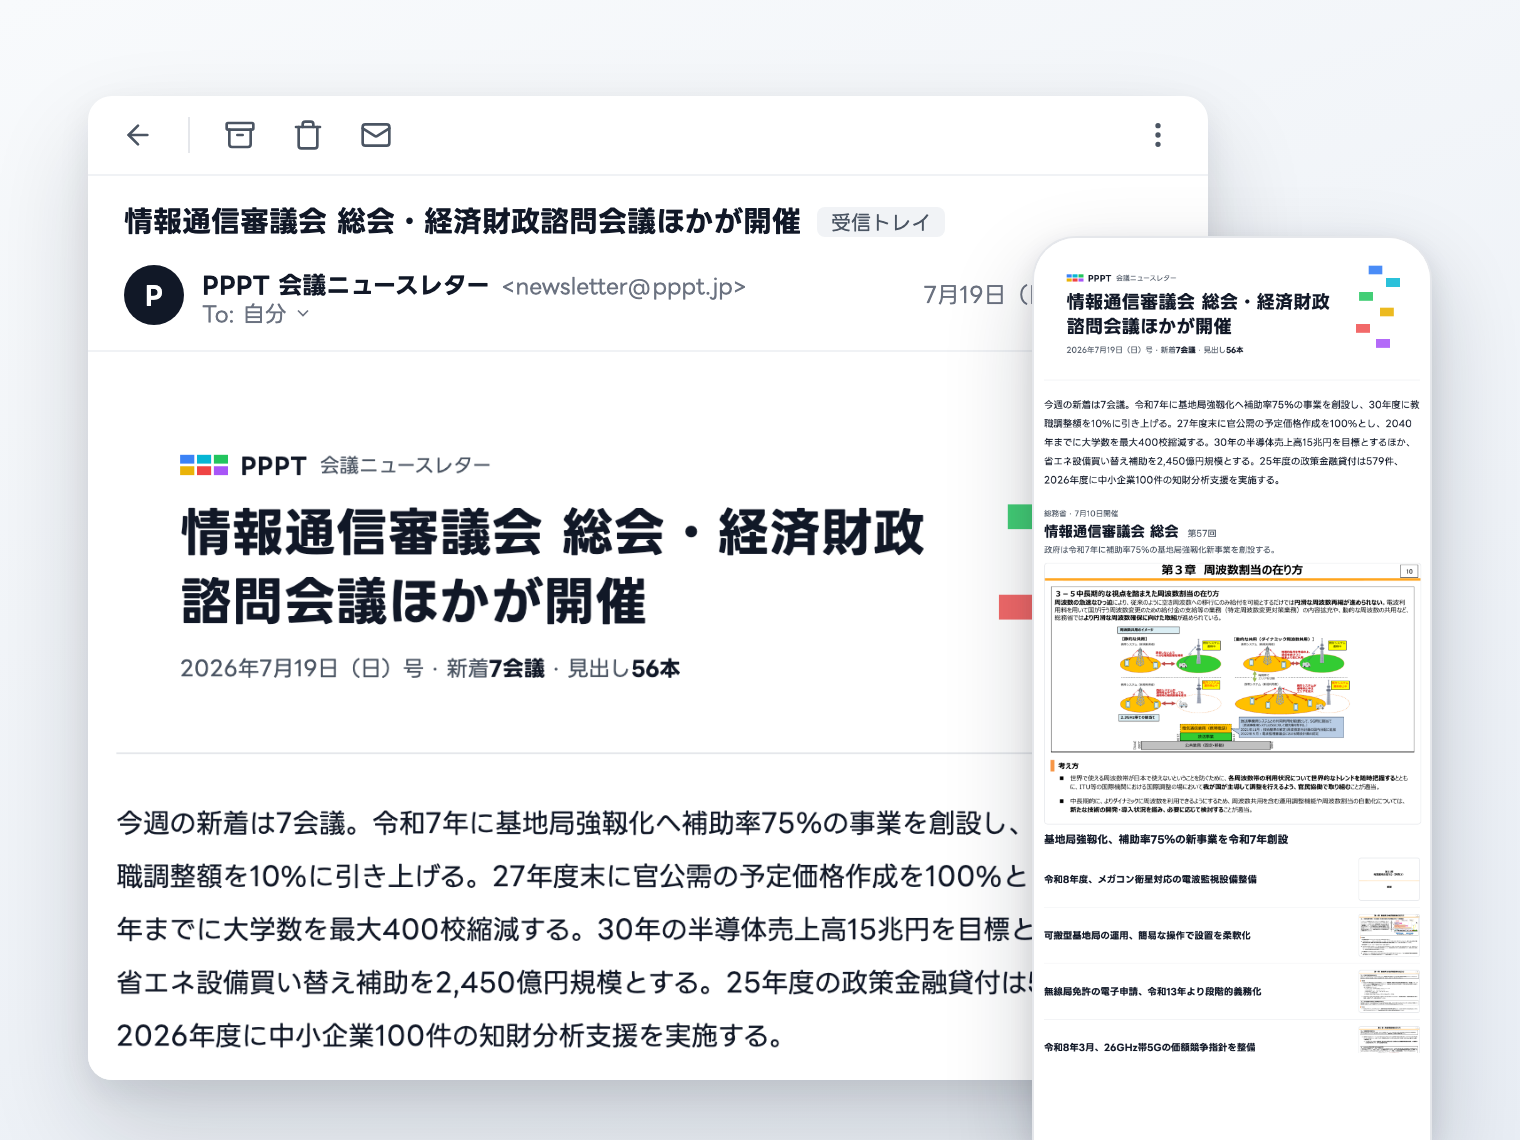Open thumbnail beside メガコン衛星対応 headline
Image resolution: width=1520 pixels, height=1140 pixels.
pyautogui.click(x=1389, y=879)
